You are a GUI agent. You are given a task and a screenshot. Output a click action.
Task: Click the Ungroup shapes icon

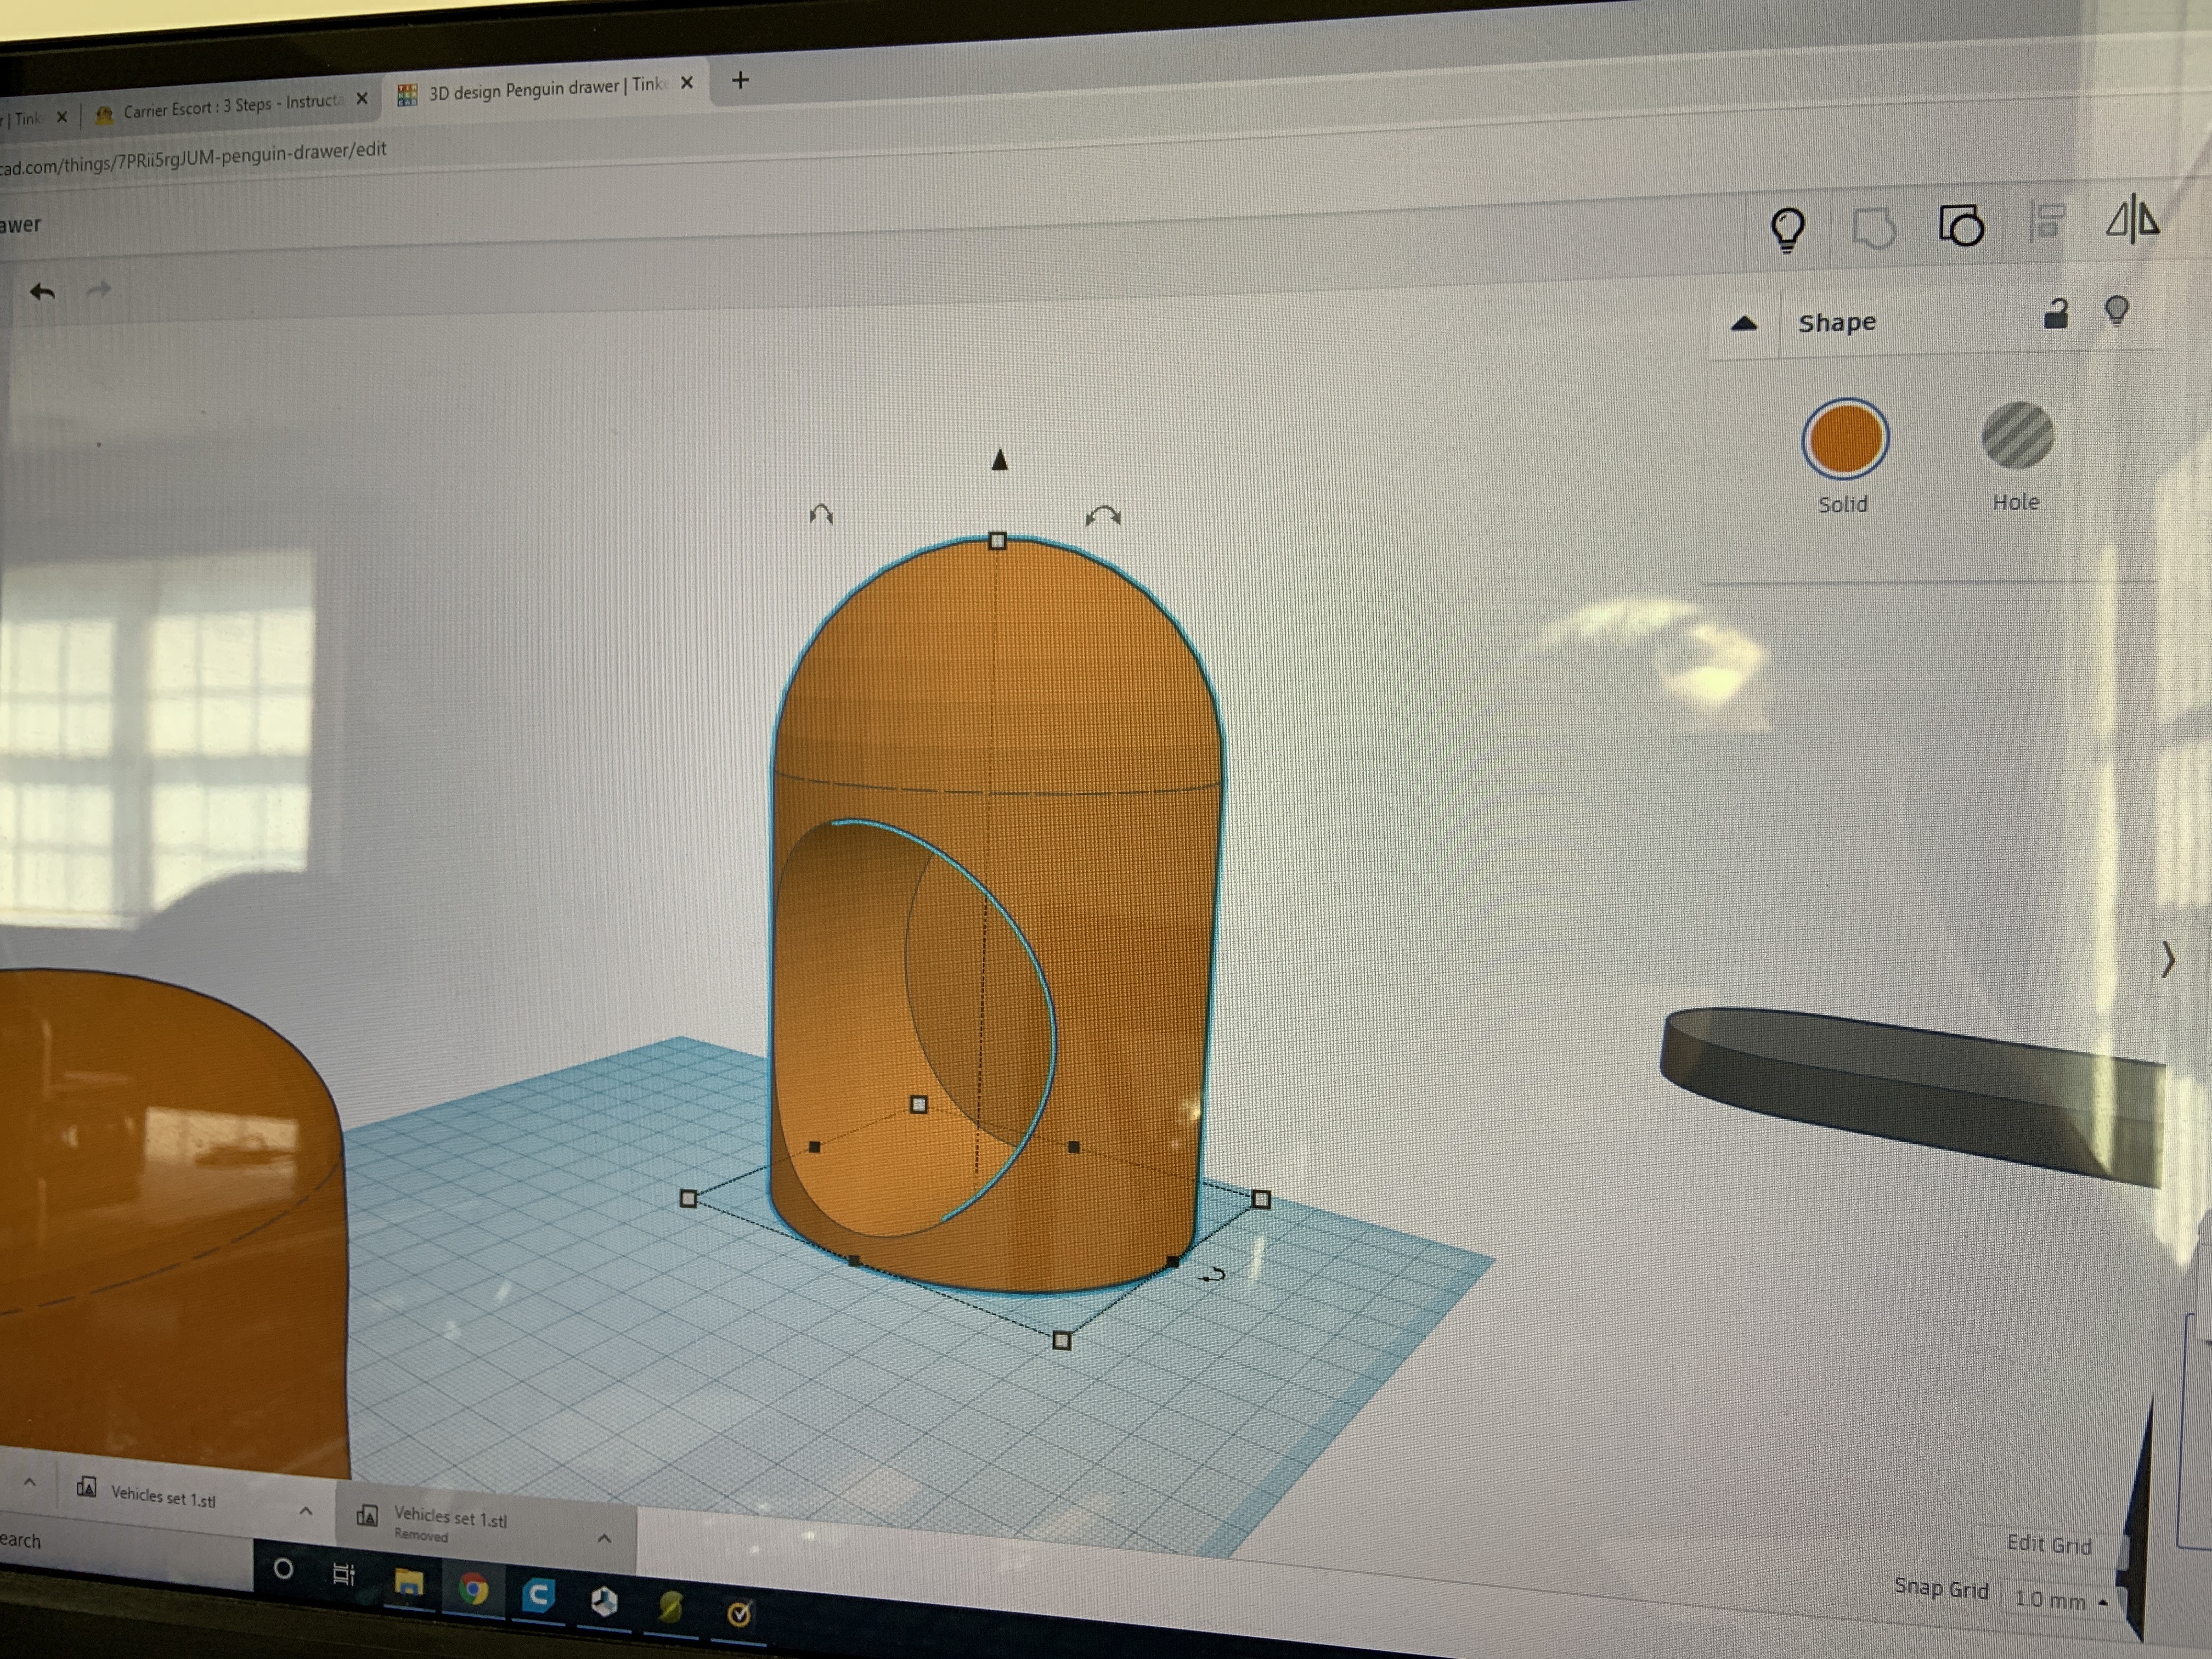(1961, 225)
